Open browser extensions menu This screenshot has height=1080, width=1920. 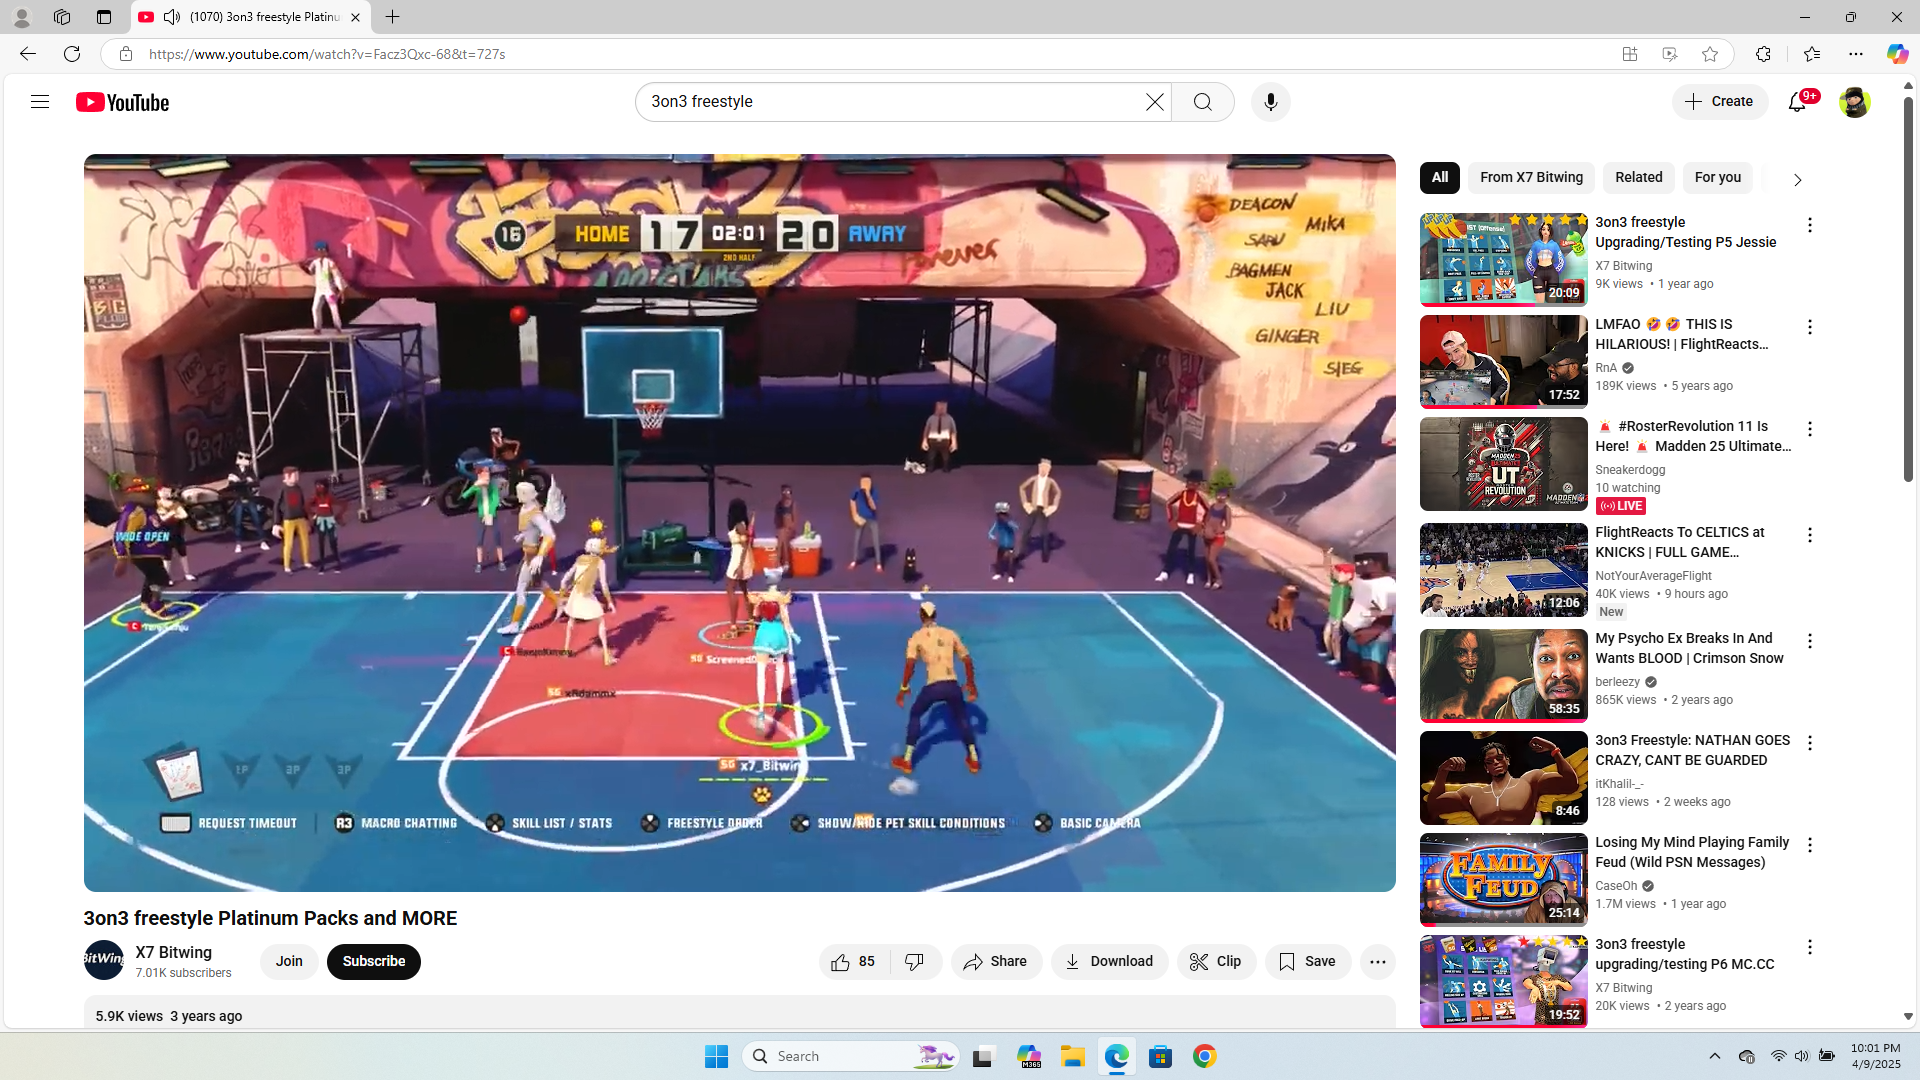[1763, 54]
